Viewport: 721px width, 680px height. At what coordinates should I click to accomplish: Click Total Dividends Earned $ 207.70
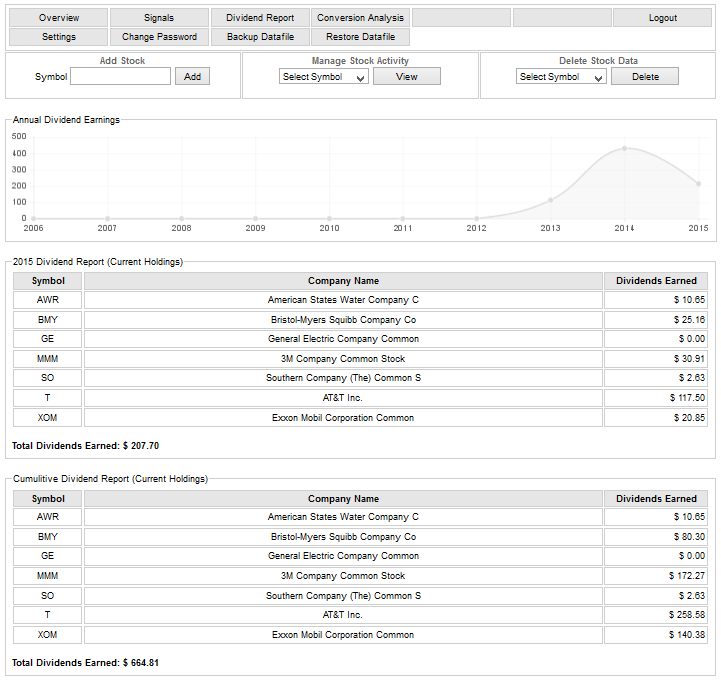point(86,446)
